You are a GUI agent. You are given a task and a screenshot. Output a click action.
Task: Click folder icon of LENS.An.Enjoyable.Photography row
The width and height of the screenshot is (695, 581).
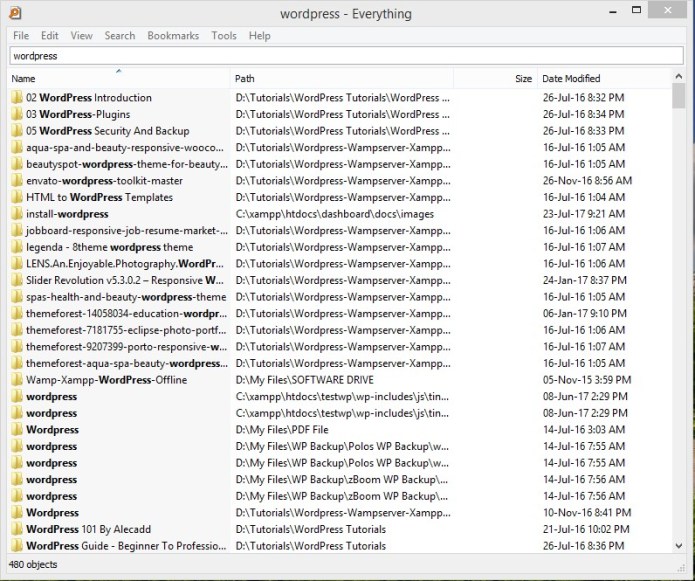coord(17,264)
